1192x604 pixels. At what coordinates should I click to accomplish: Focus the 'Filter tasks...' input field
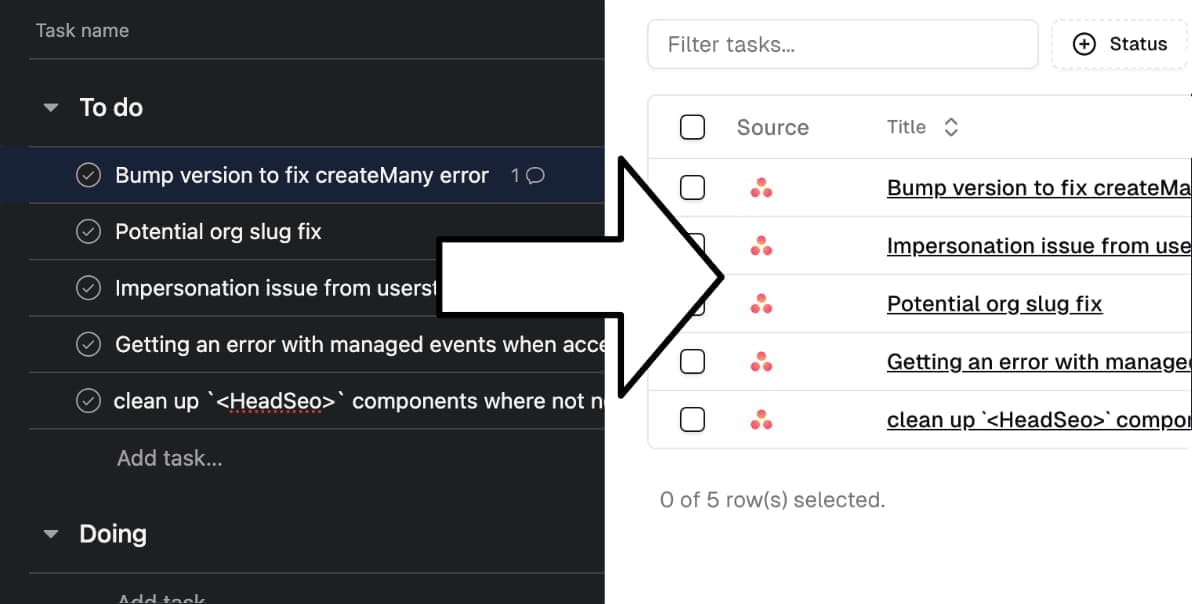coord(842,44)
